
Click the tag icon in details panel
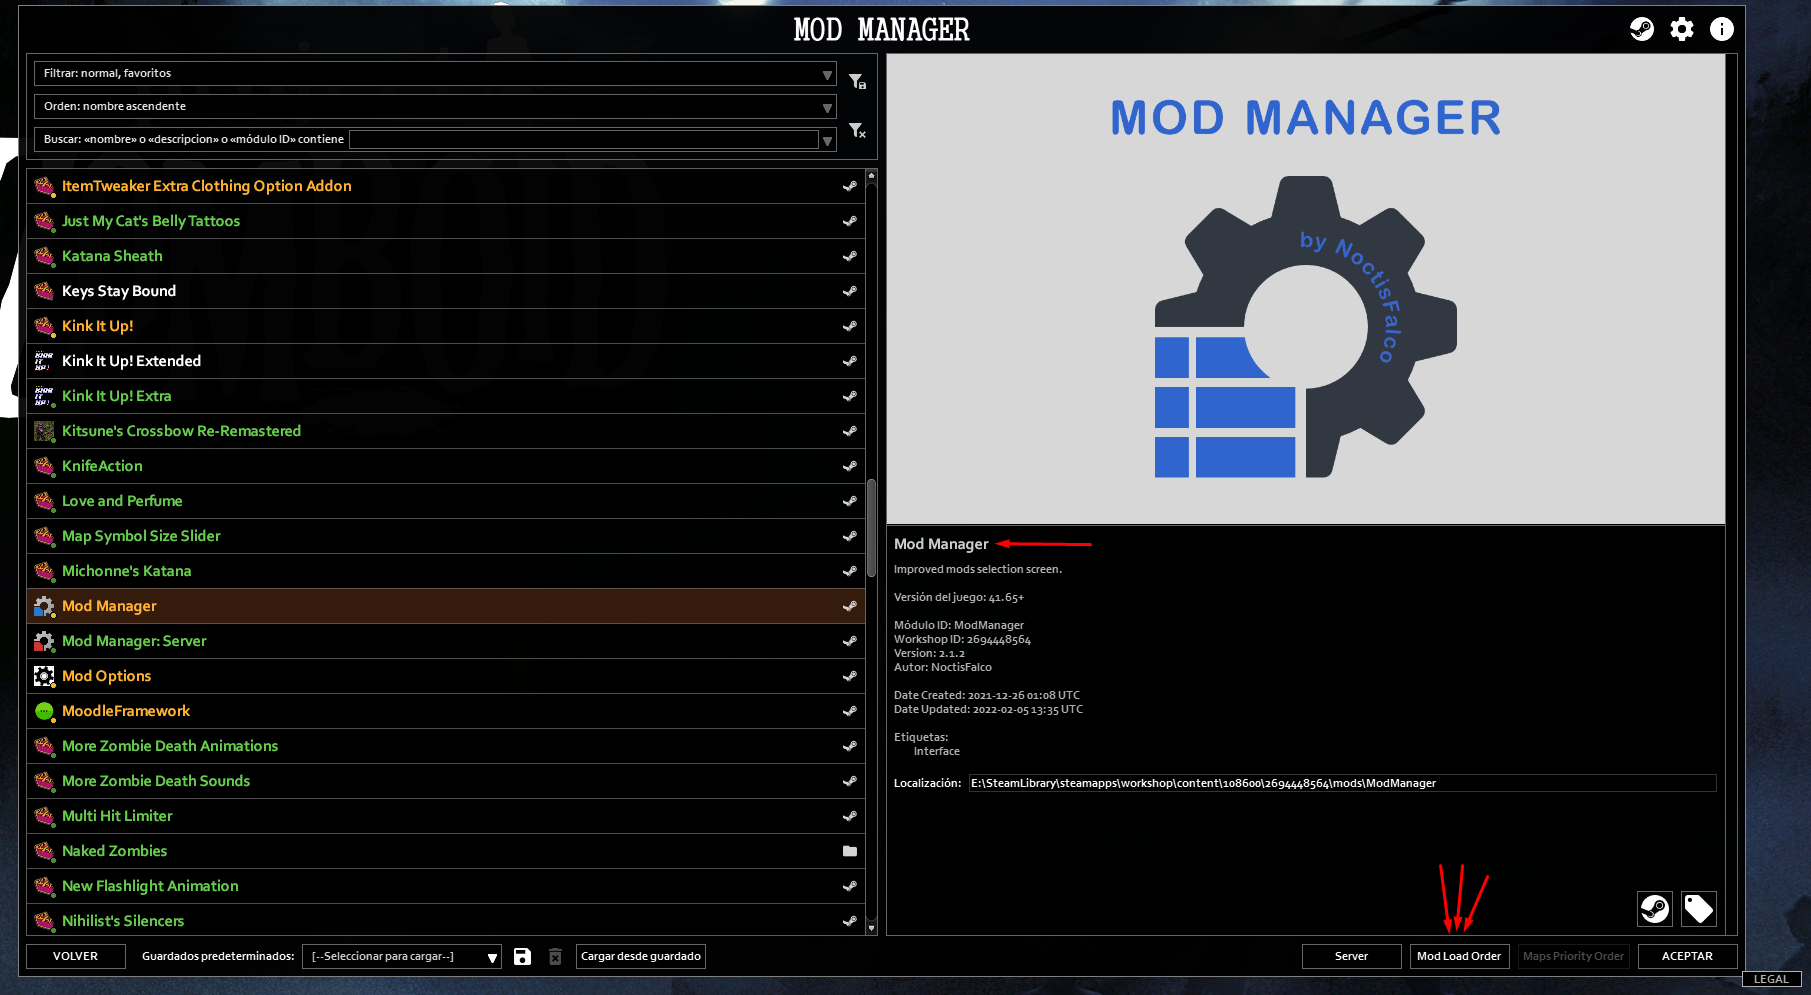pyautogui.click(x=1698, y=909)
